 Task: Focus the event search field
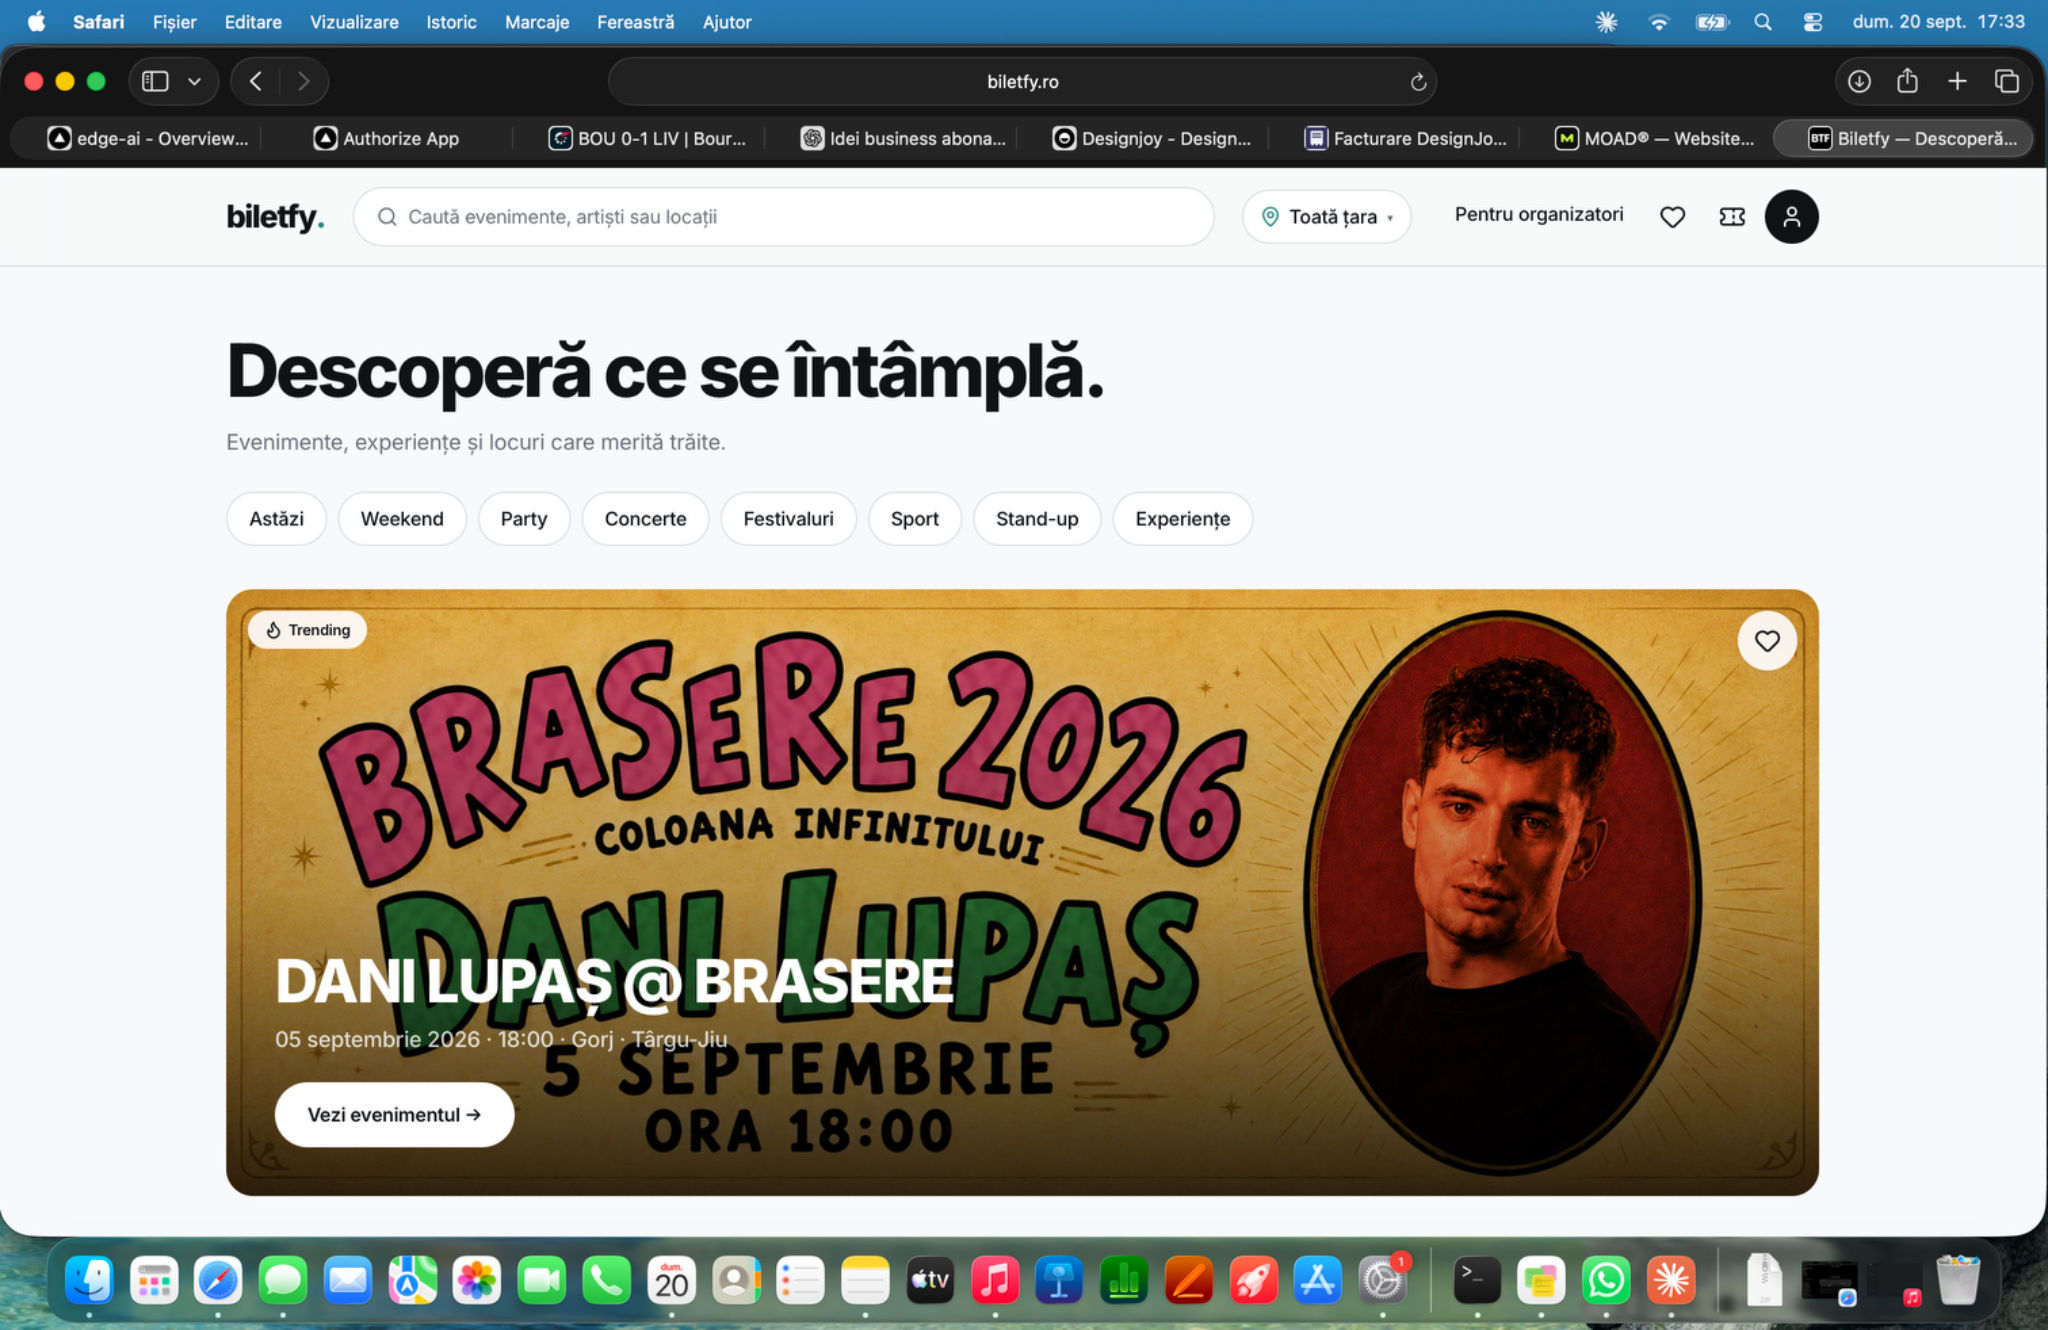(x=783, y=217)
